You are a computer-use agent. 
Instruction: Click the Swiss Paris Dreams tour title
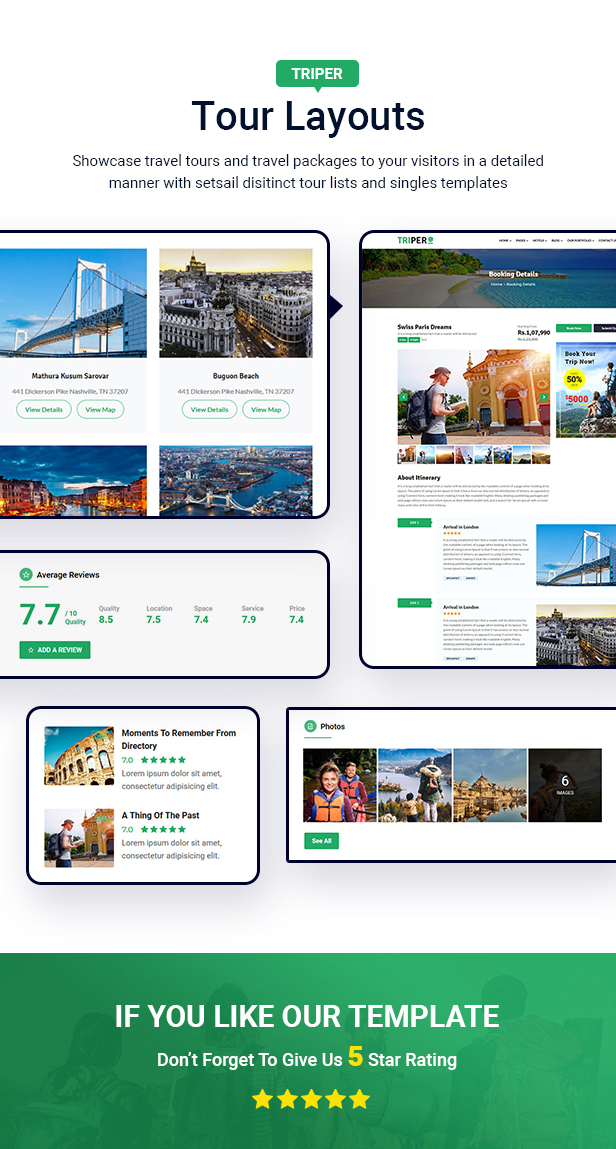click(x=425, y=327)
